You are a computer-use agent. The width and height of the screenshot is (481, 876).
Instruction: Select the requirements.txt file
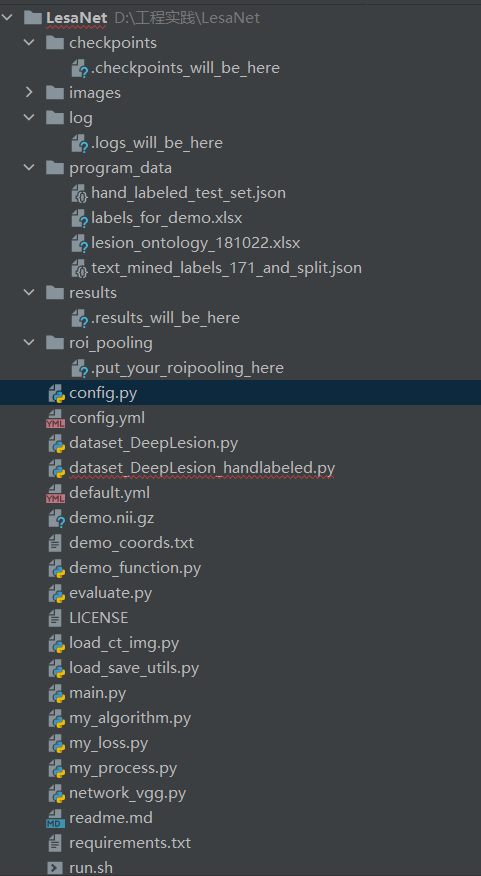(x=130, y=843)
